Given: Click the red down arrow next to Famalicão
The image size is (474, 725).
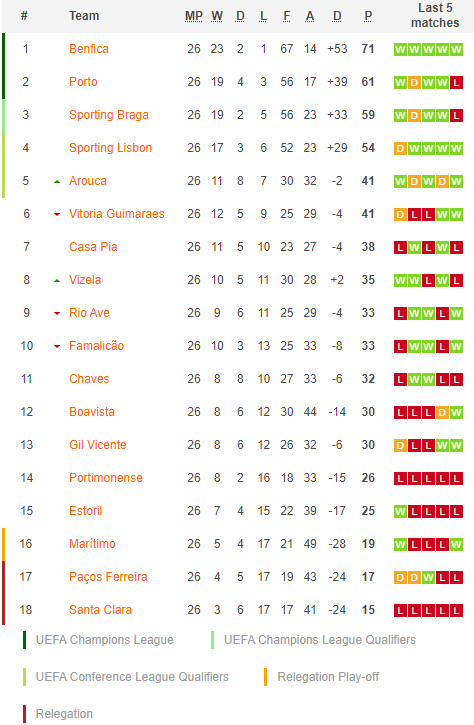Looking at the screenshot, I should tap(57, 346).
